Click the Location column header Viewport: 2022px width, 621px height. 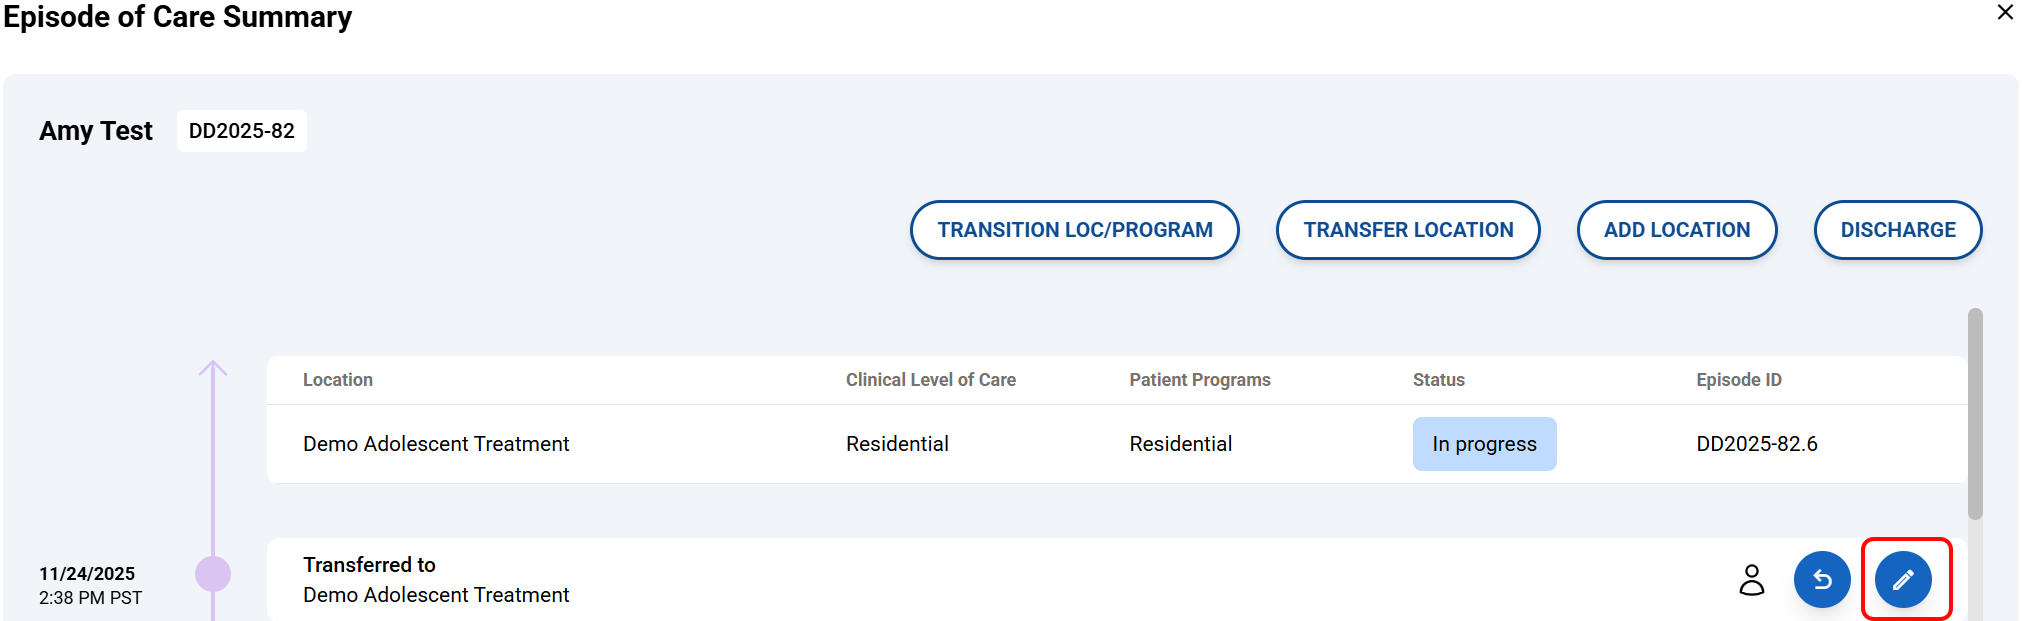coord(338,380)
